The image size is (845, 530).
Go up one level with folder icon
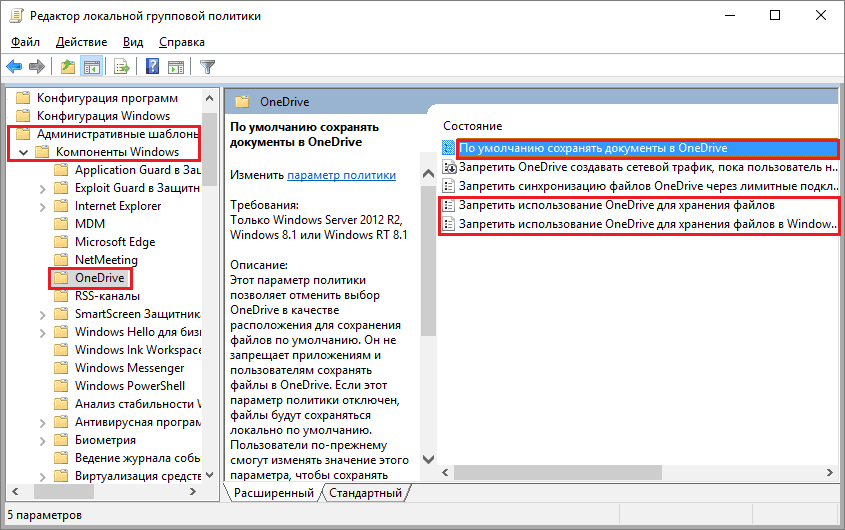67,67
